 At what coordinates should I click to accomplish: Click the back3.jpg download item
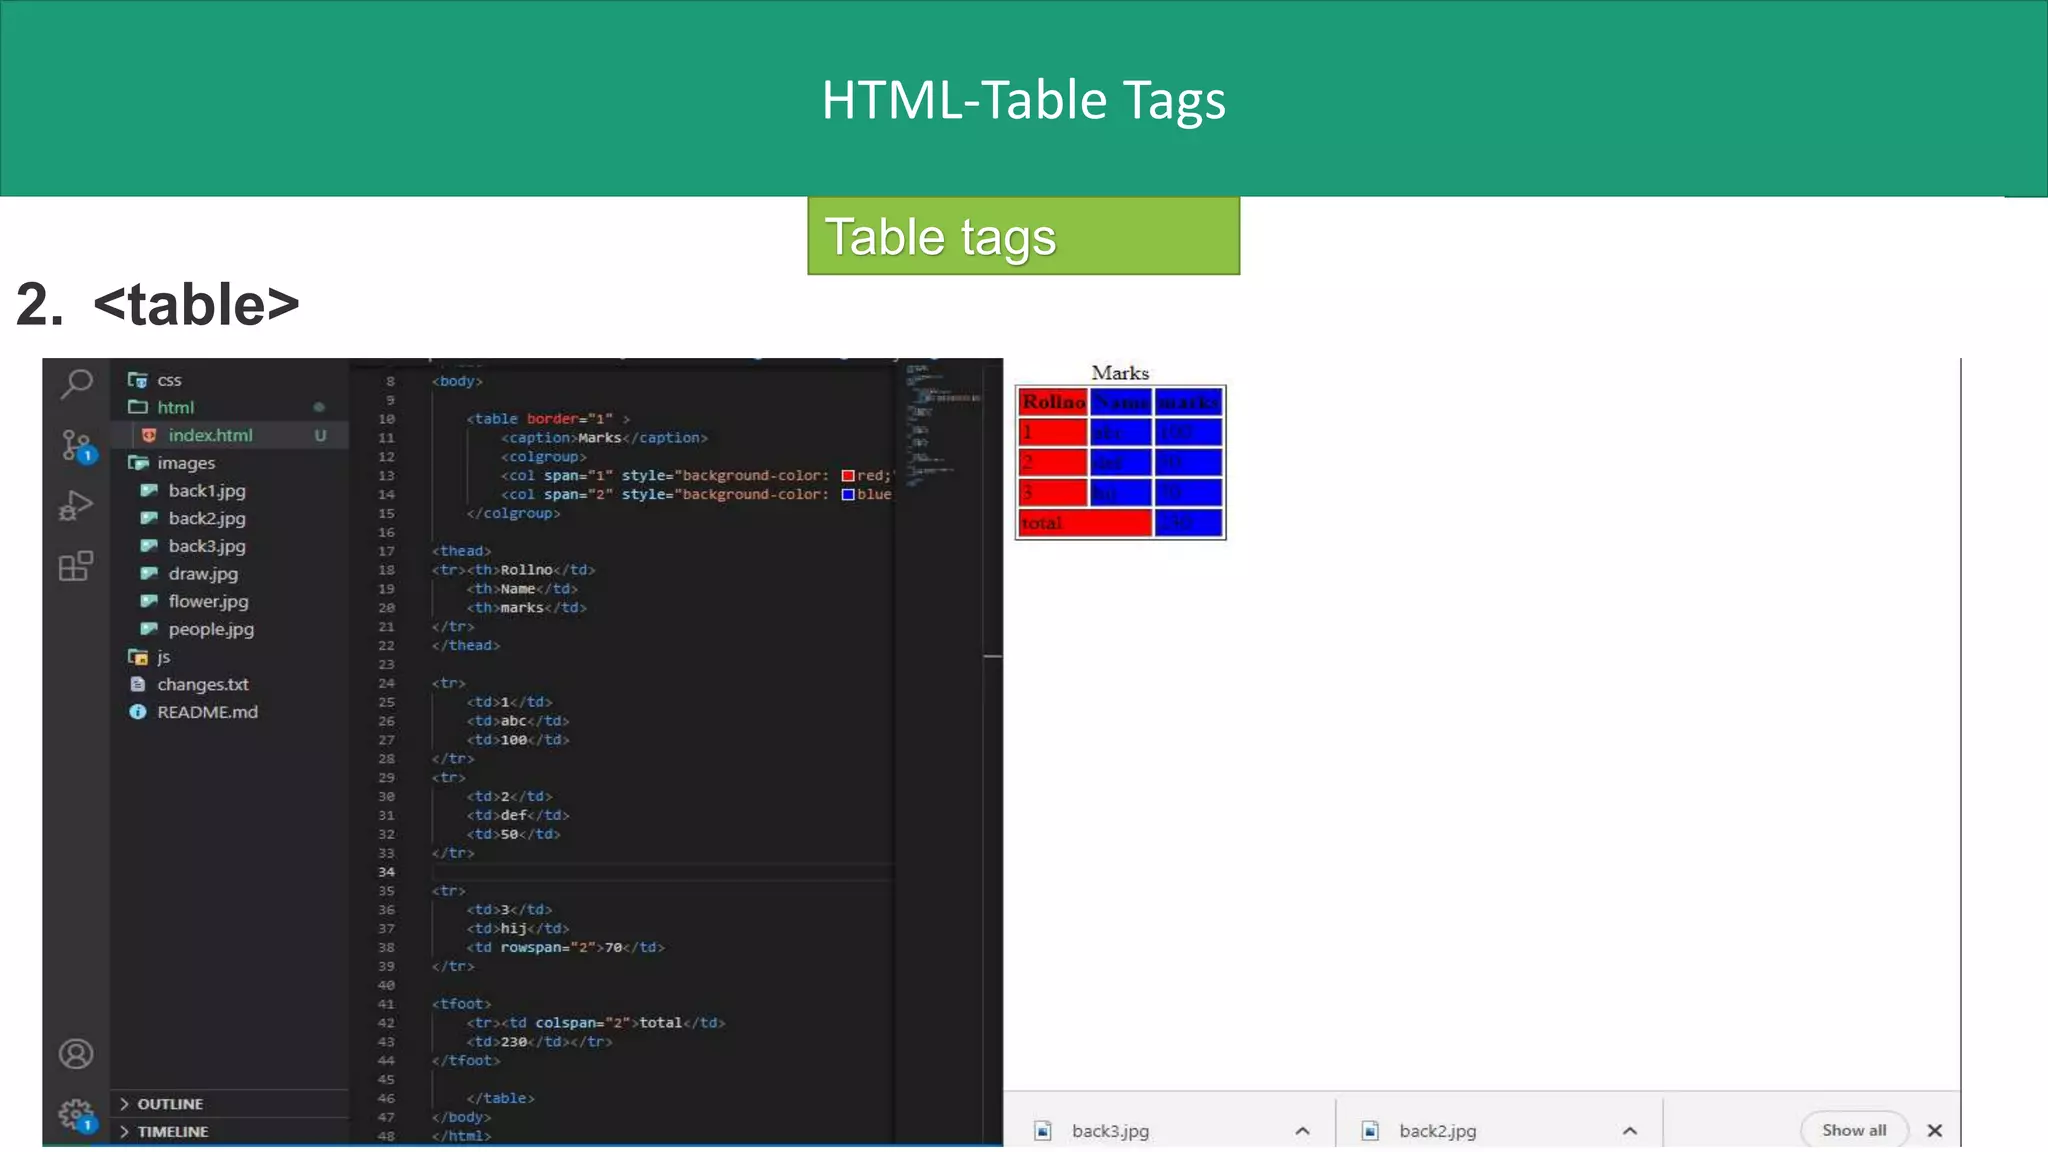tap(1170, 1131)
